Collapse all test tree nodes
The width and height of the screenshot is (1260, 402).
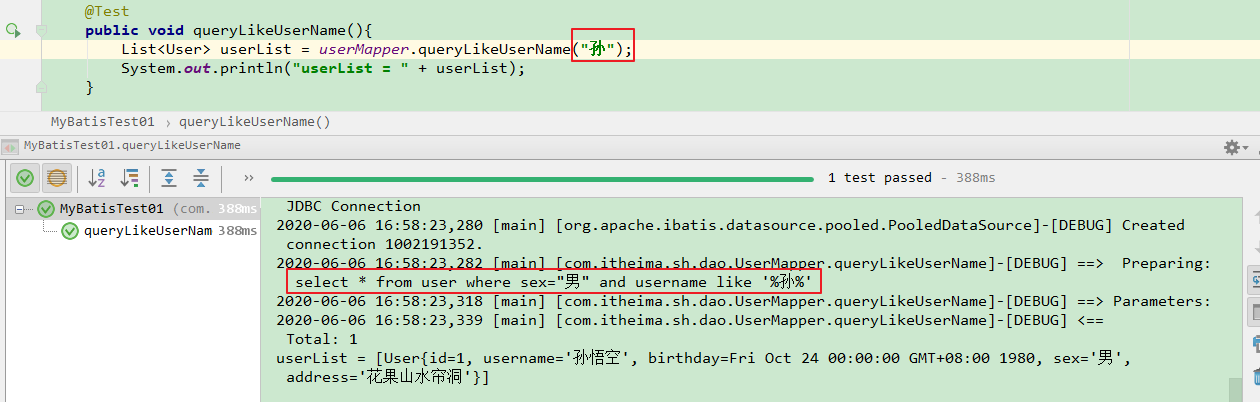pyautogui.click(x=201, y=178)
